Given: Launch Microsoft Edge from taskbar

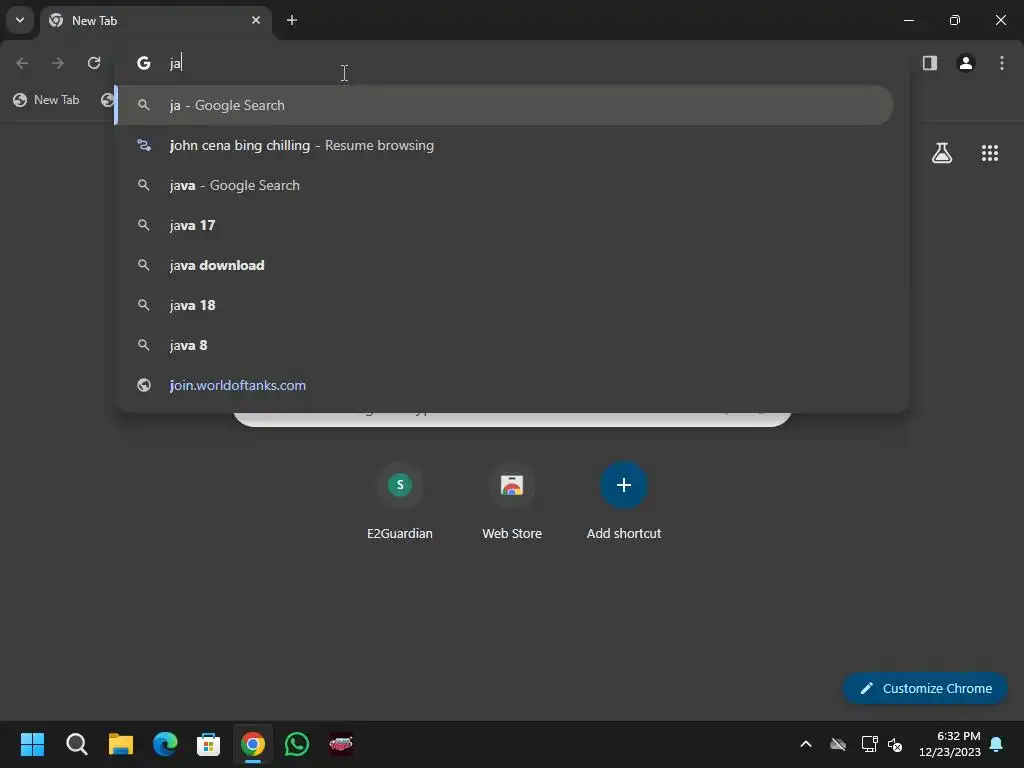Looking at the screenshot, I should pyautogui.click(x=165, y=744).
